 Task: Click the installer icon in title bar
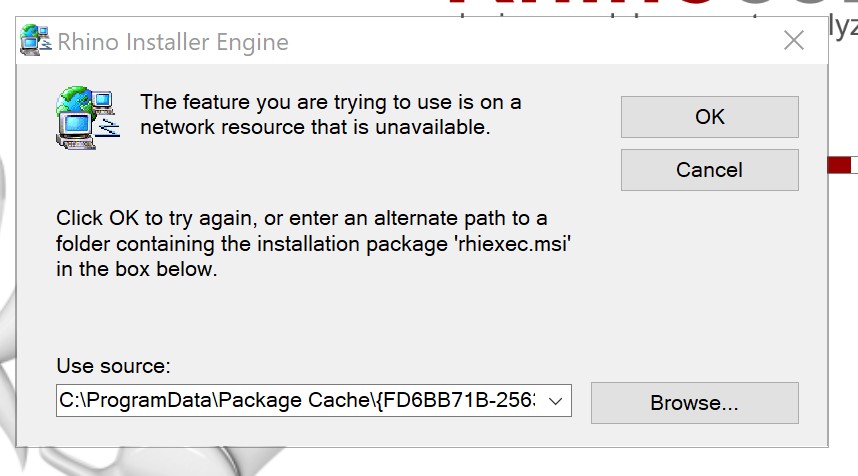[x=36, y=42]
